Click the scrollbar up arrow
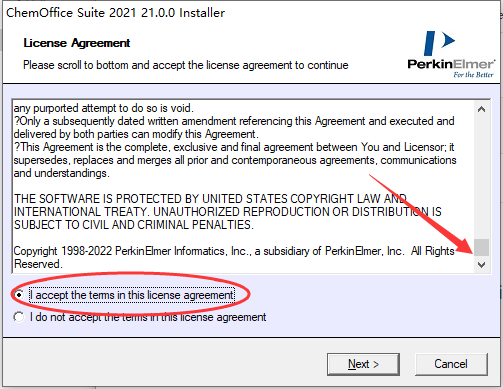503x389 pixels. (481, 109)
